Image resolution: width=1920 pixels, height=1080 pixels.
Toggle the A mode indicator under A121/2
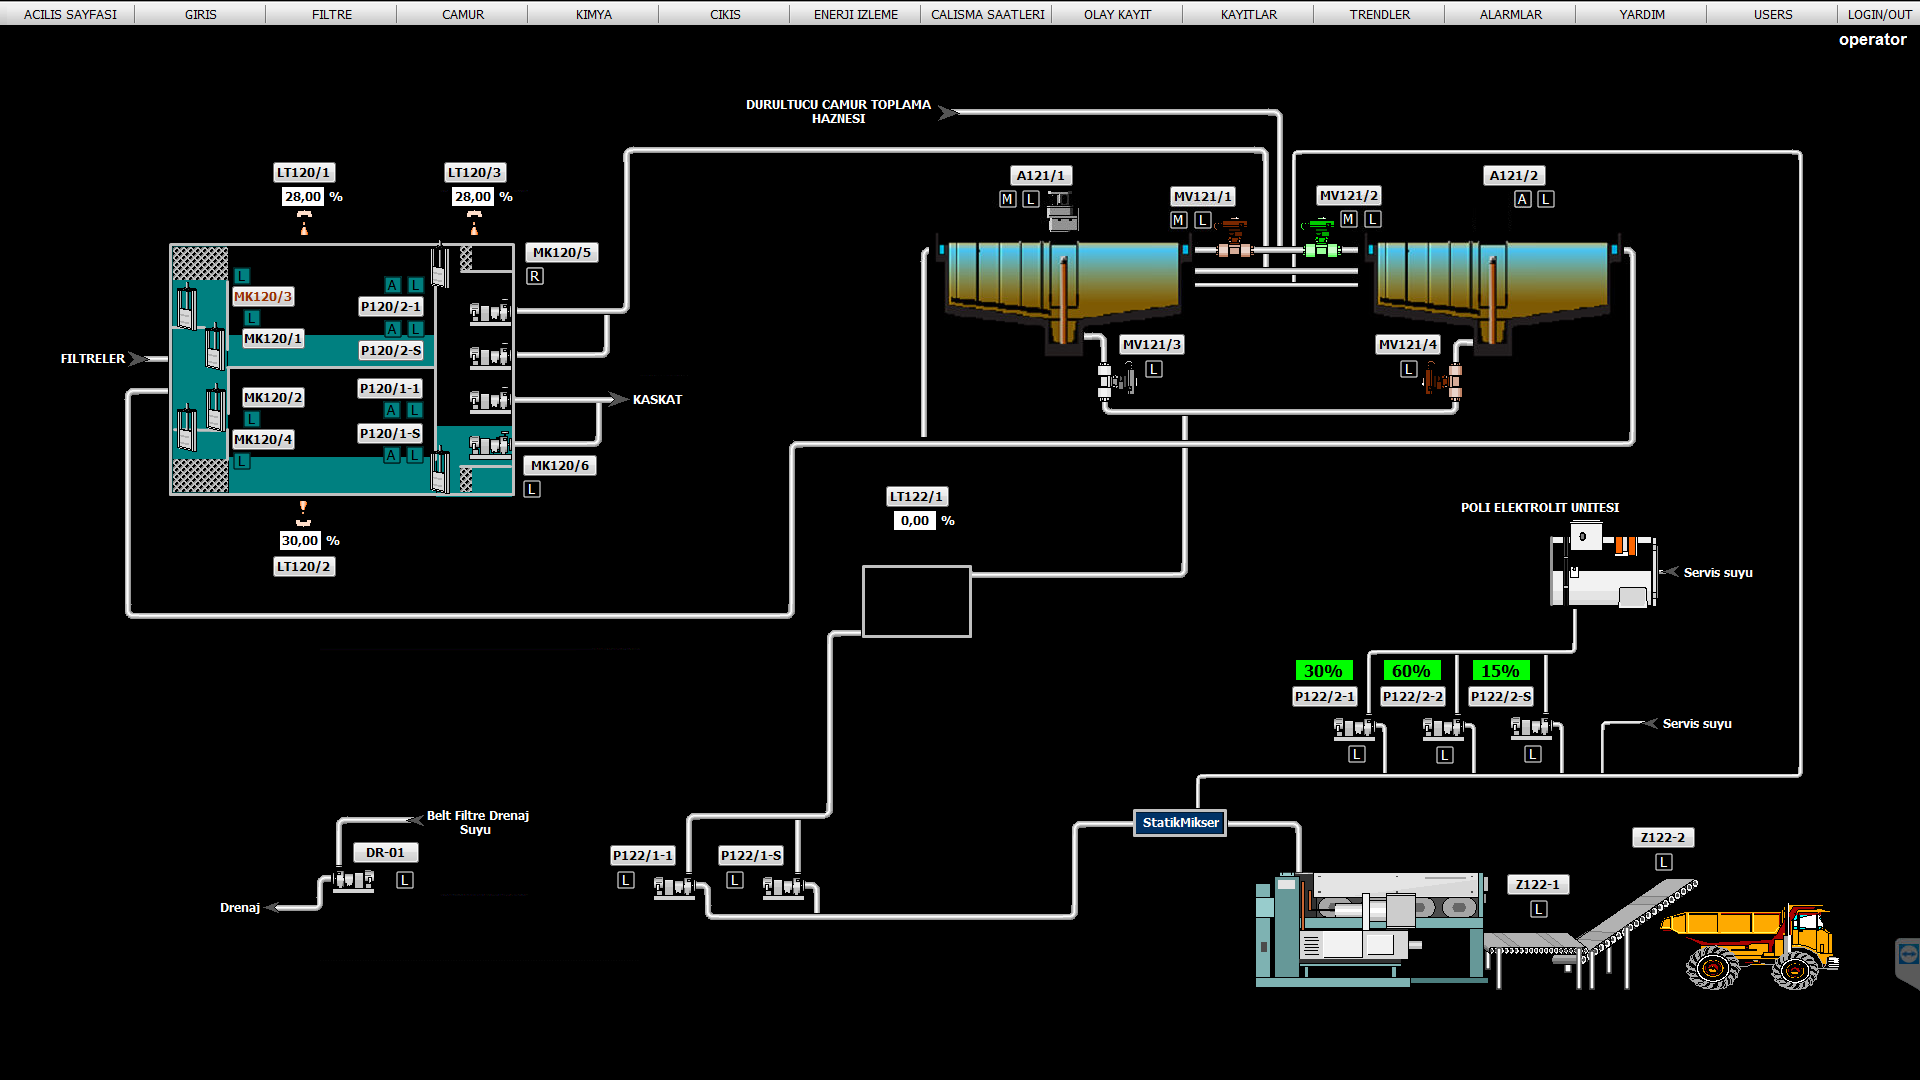click(1522, 200)
